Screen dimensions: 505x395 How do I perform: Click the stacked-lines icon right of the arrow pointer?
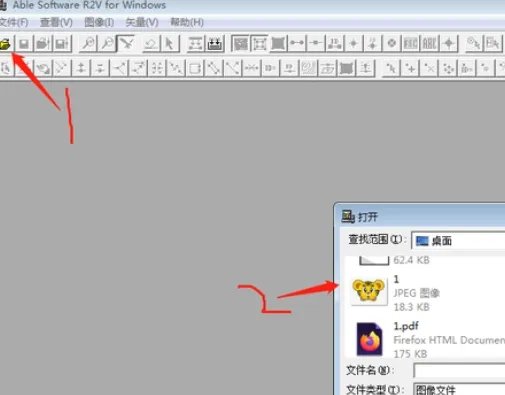196,44
